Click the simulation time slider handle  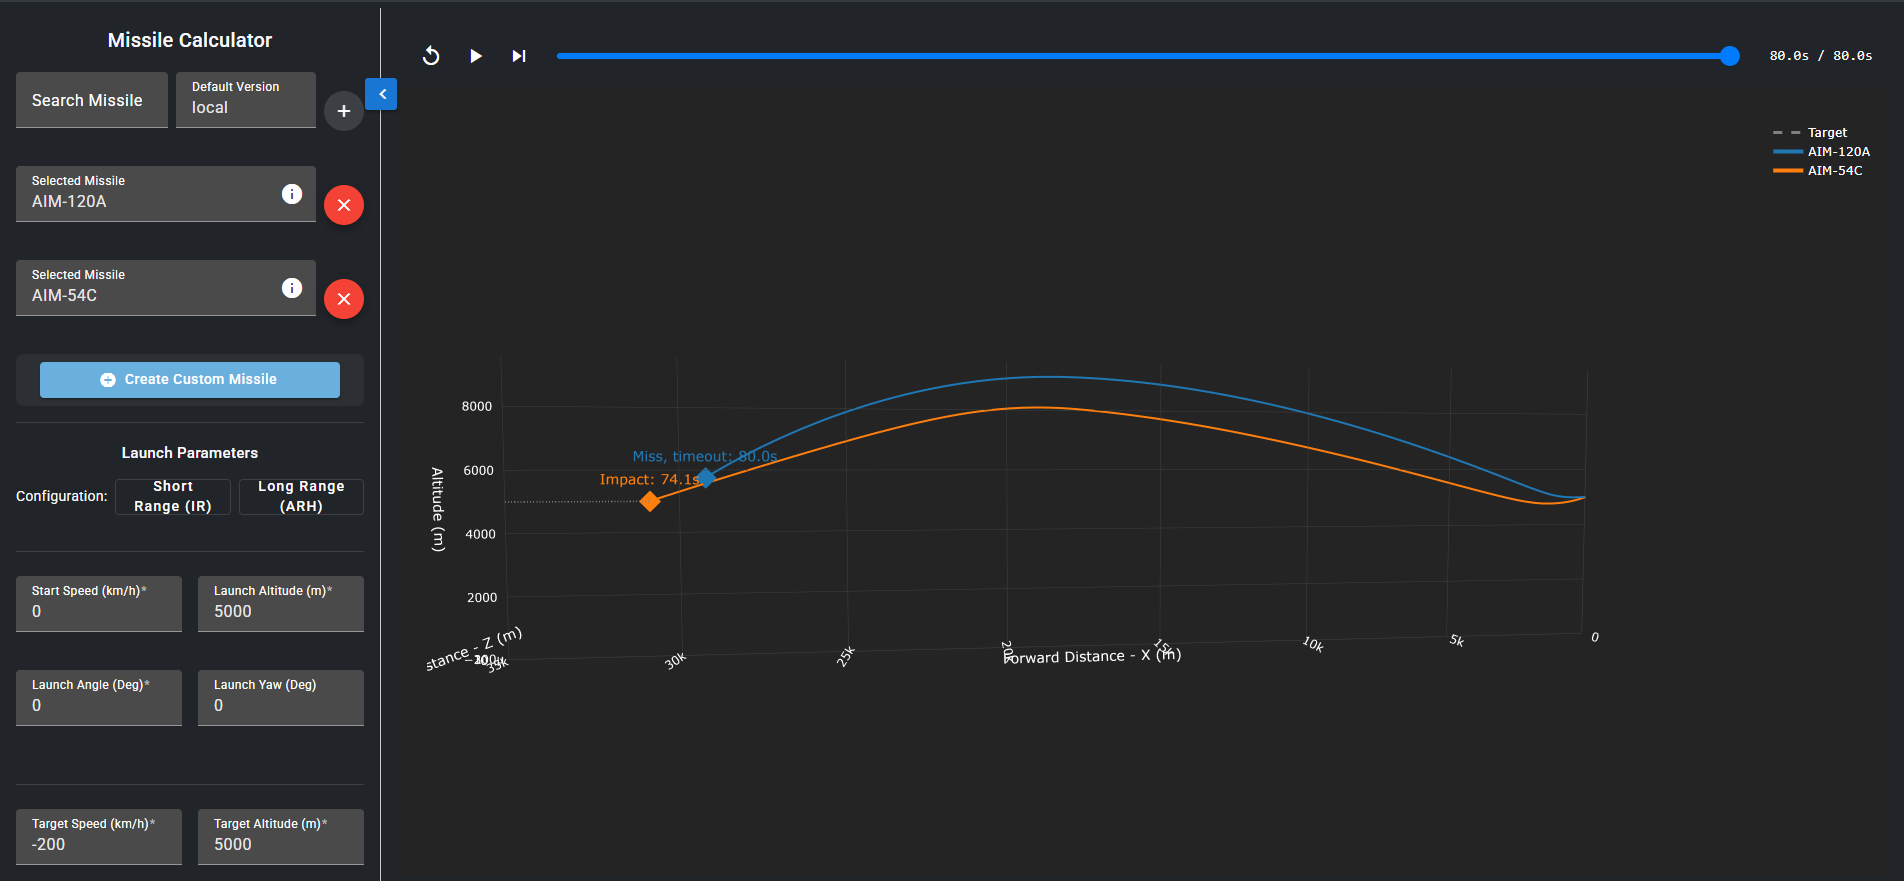(1730, 56)
